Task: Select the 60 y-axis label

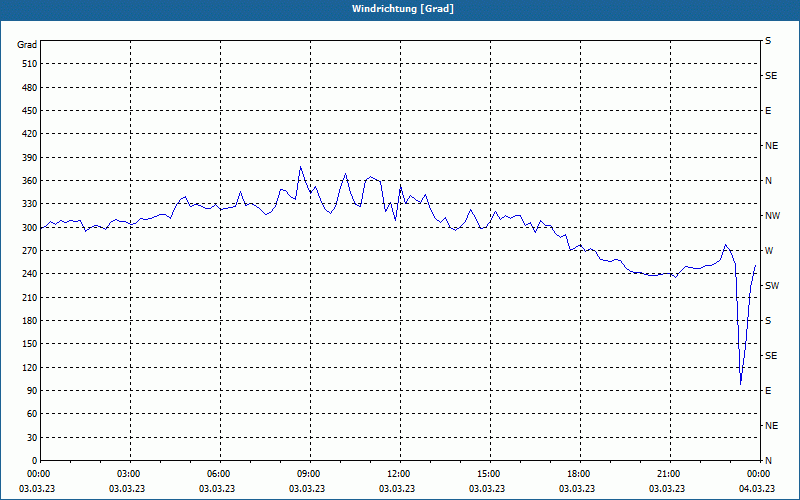Action: [32, 414]
